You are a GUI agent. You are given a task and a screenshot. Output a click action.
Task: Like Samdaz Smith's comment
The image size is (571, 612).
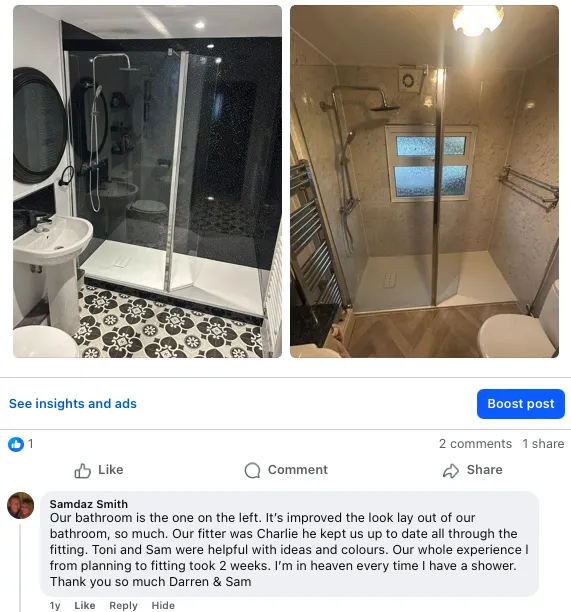pyautogui.click(x=85, y=605)
